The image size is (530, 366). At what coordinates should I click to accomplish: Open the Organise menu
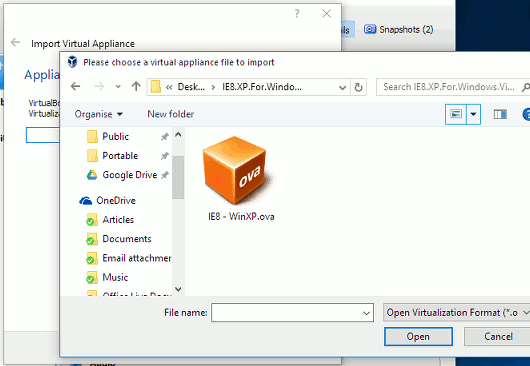[98, 114]
